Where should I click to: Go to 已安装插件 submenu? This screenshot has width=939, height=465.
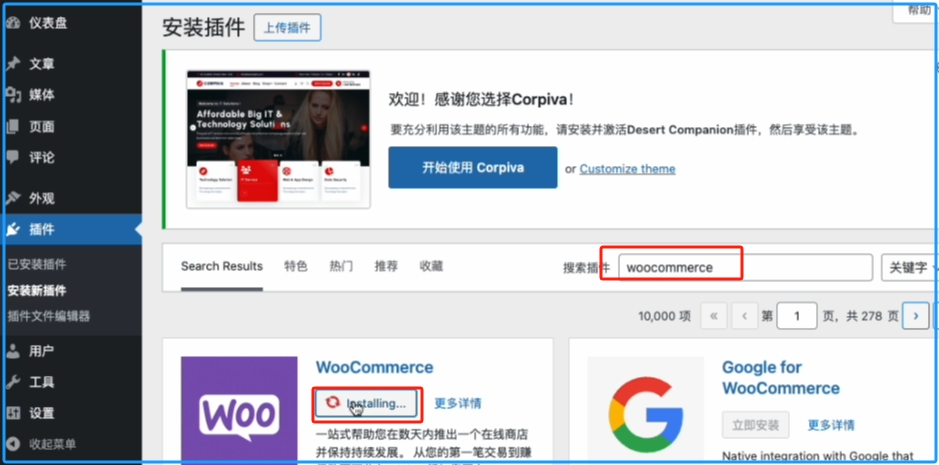pos(37,264)
